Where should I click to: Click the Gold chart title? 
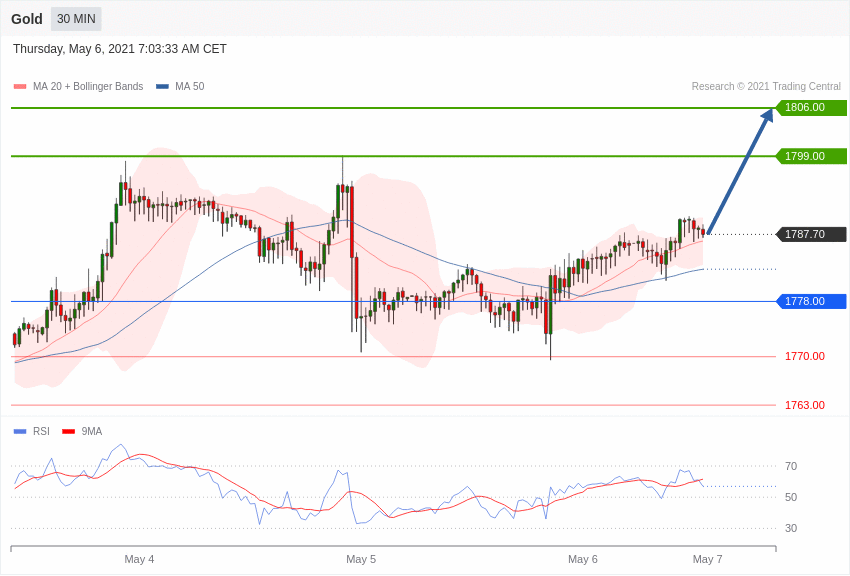coord(27,19)
